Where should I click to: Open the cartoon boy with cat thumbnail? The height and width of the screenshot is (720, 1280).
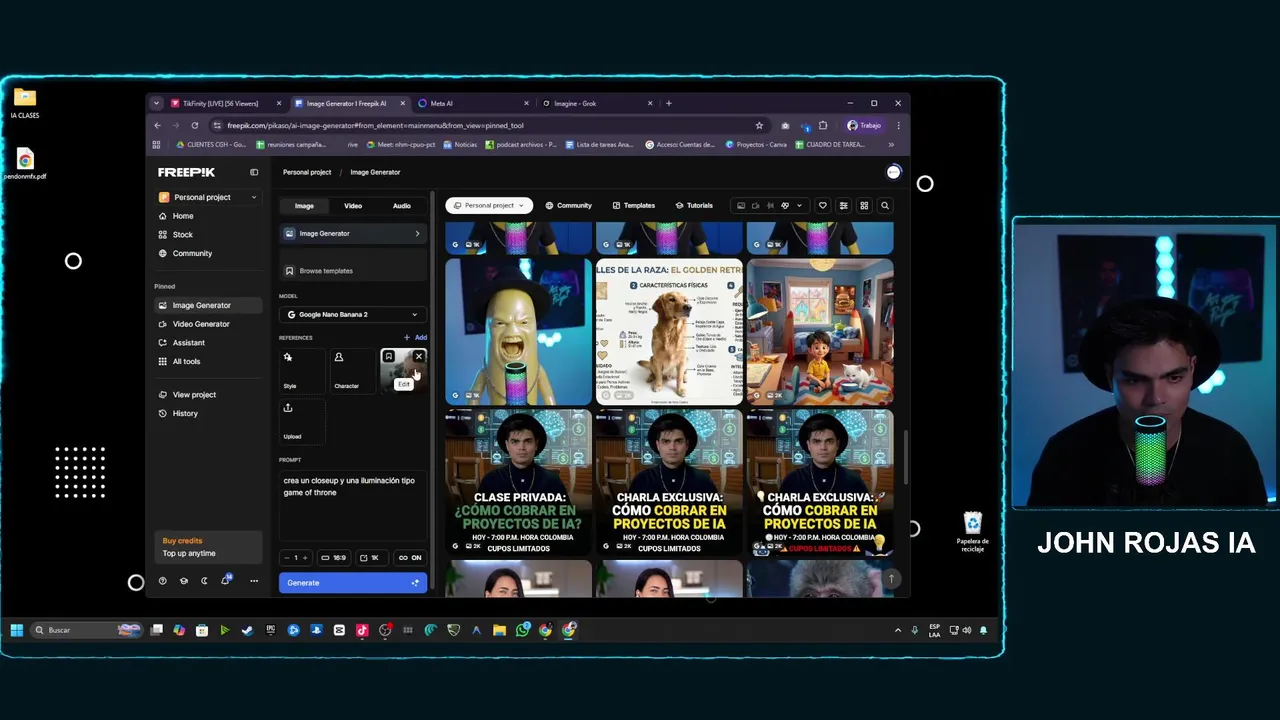click(820, 332)
